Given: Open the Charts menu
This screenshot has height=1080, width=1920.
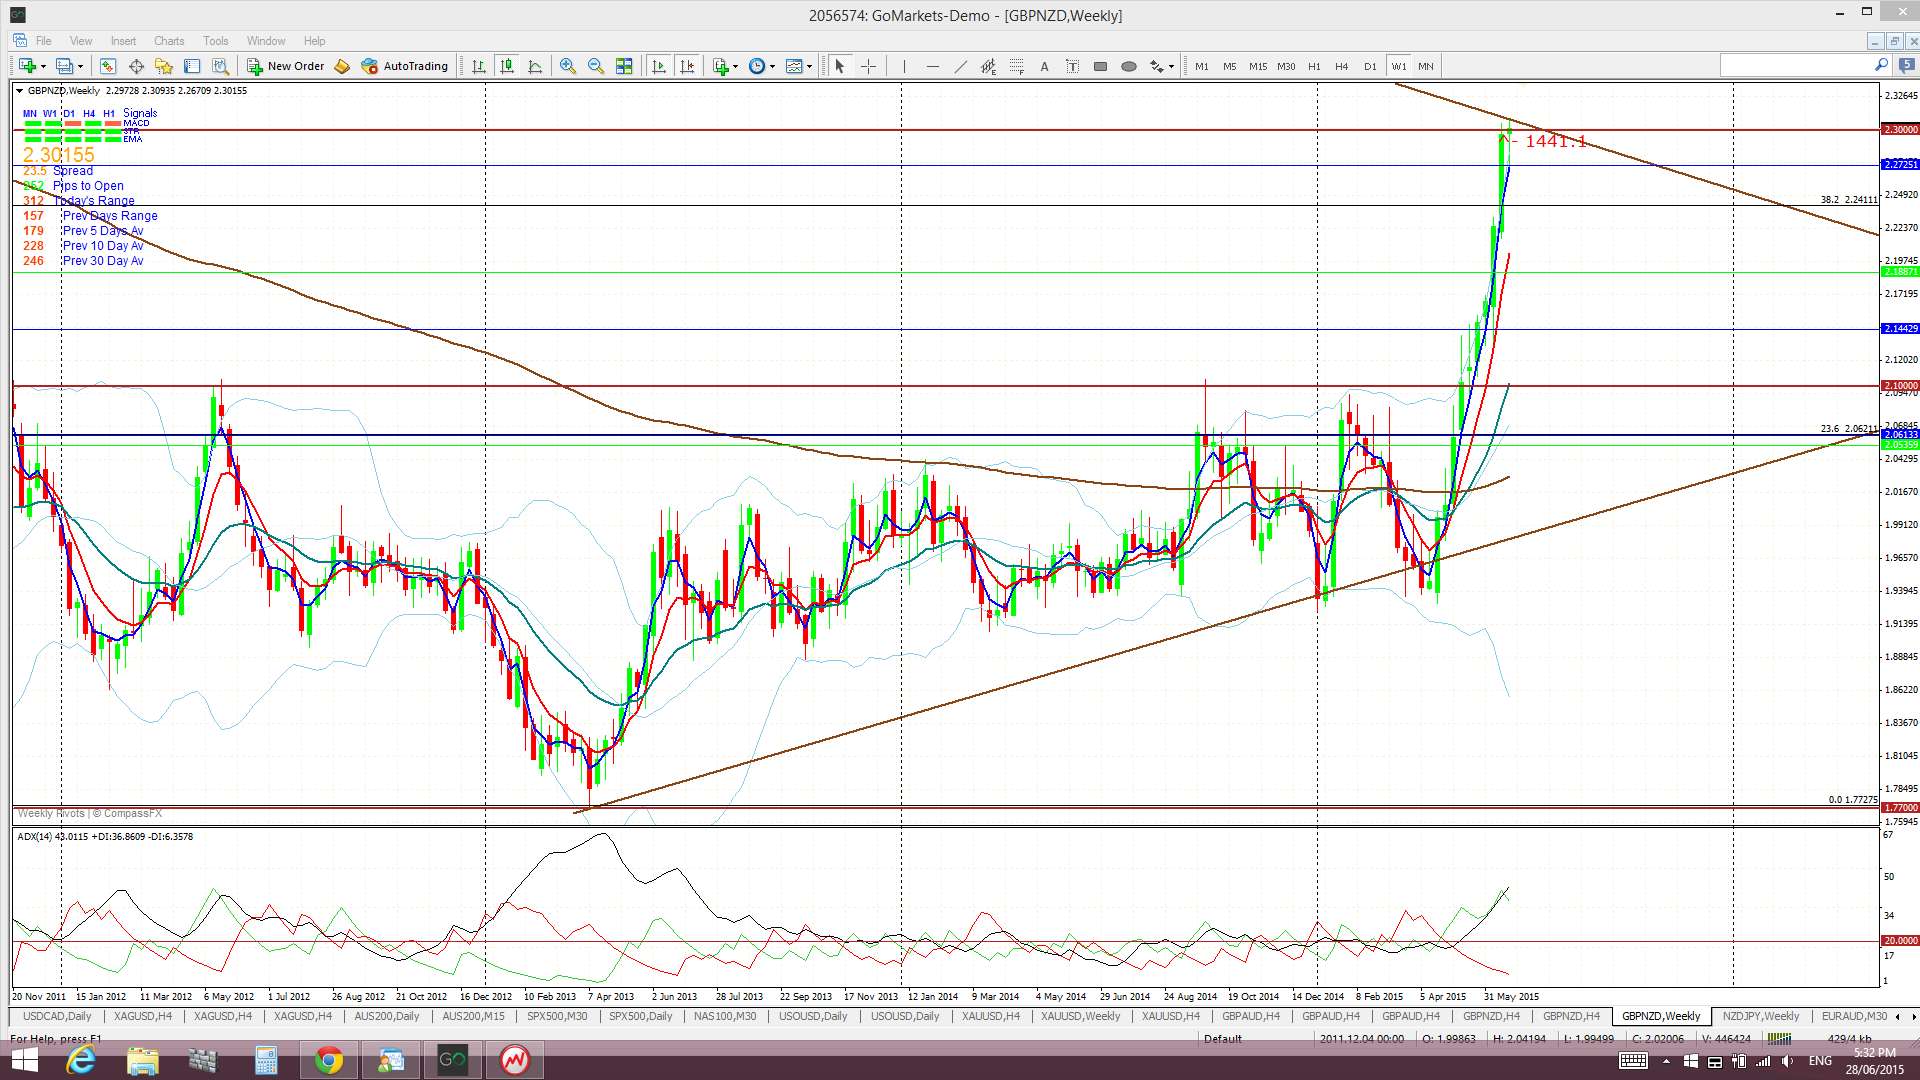Looking at the screenshot, I should [x=168, y=41].
